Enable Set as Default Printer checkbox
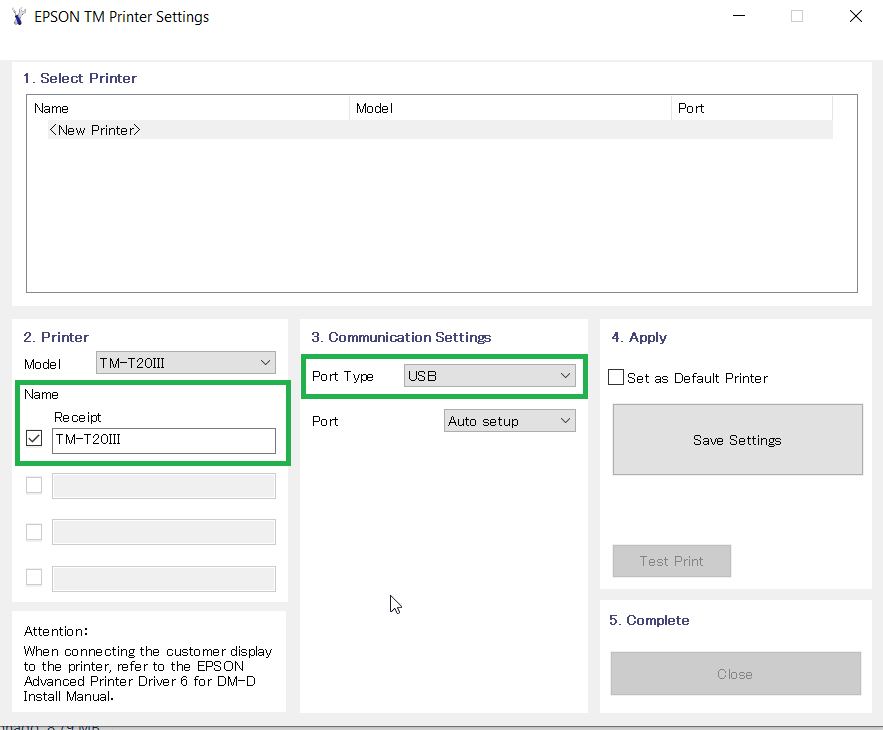 pyautogui.click(x=616, y=377)
